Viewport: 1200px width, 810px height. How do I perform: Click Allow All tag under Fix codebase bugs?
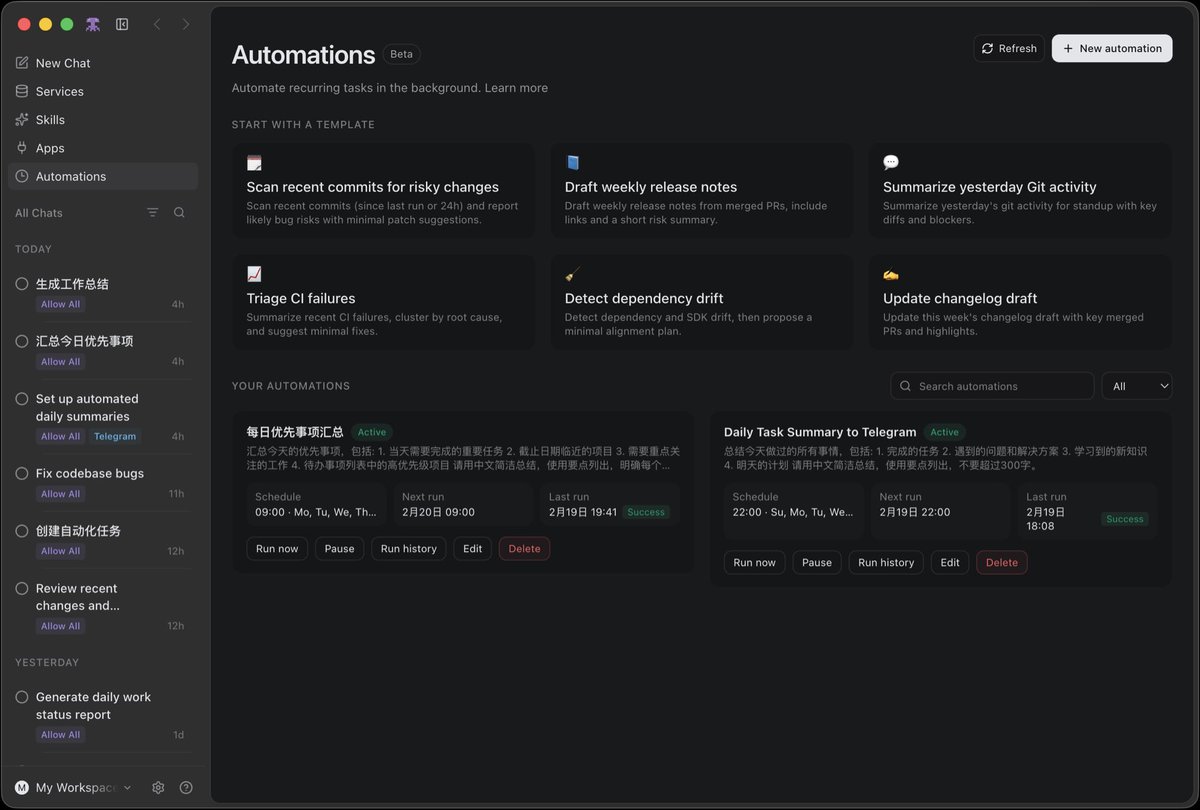61,494
